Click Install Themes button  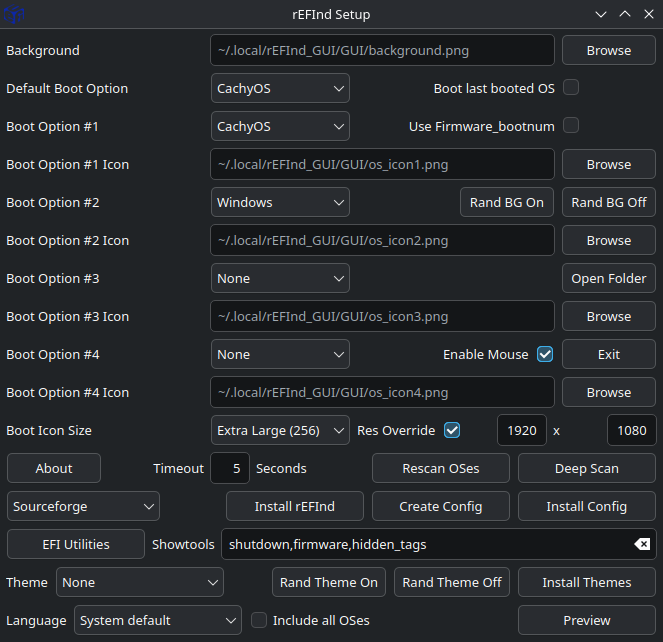586,582
